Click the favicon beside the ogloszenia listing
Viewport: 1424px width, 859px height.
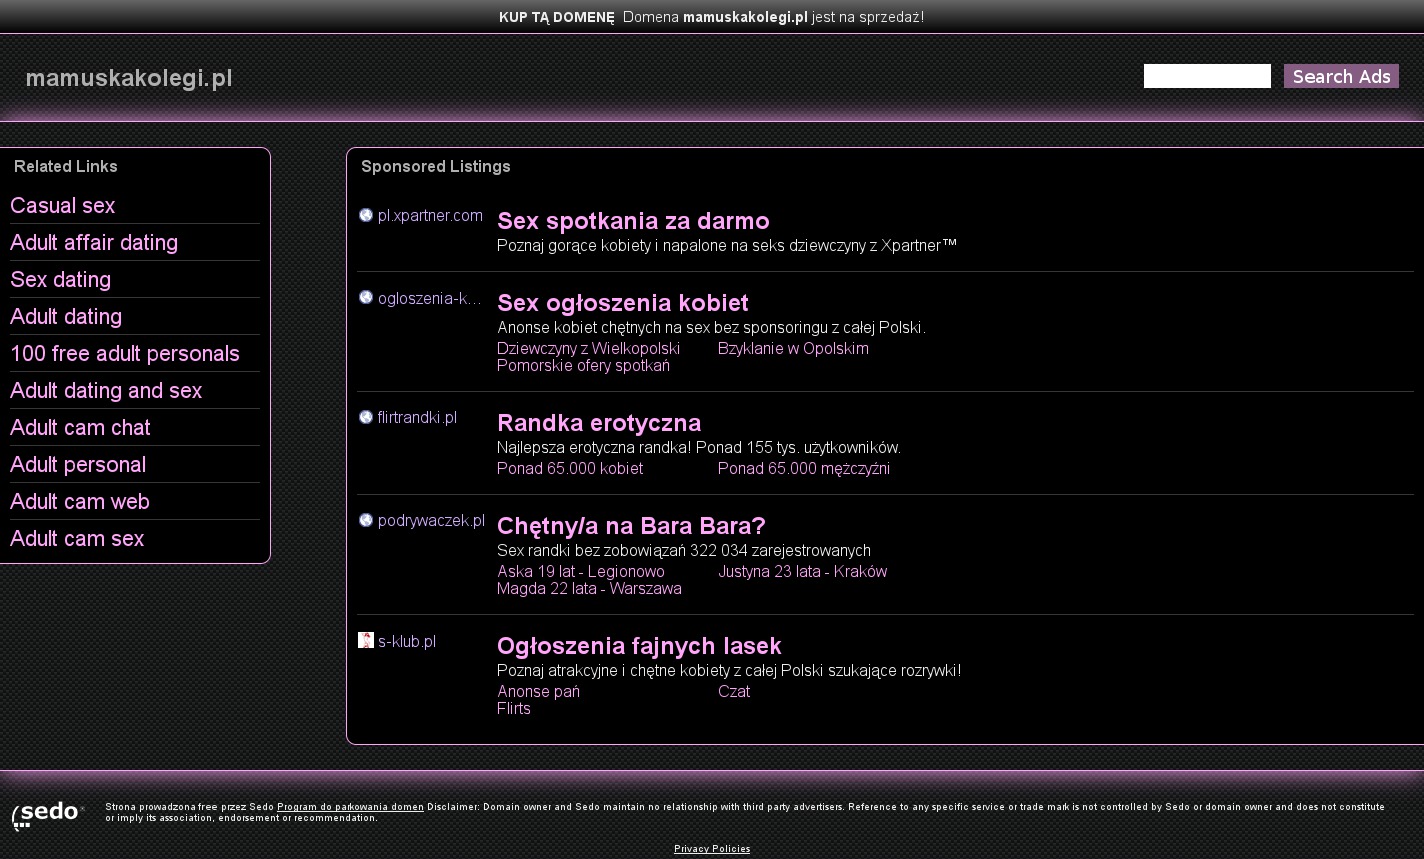[x=366, y=297]
